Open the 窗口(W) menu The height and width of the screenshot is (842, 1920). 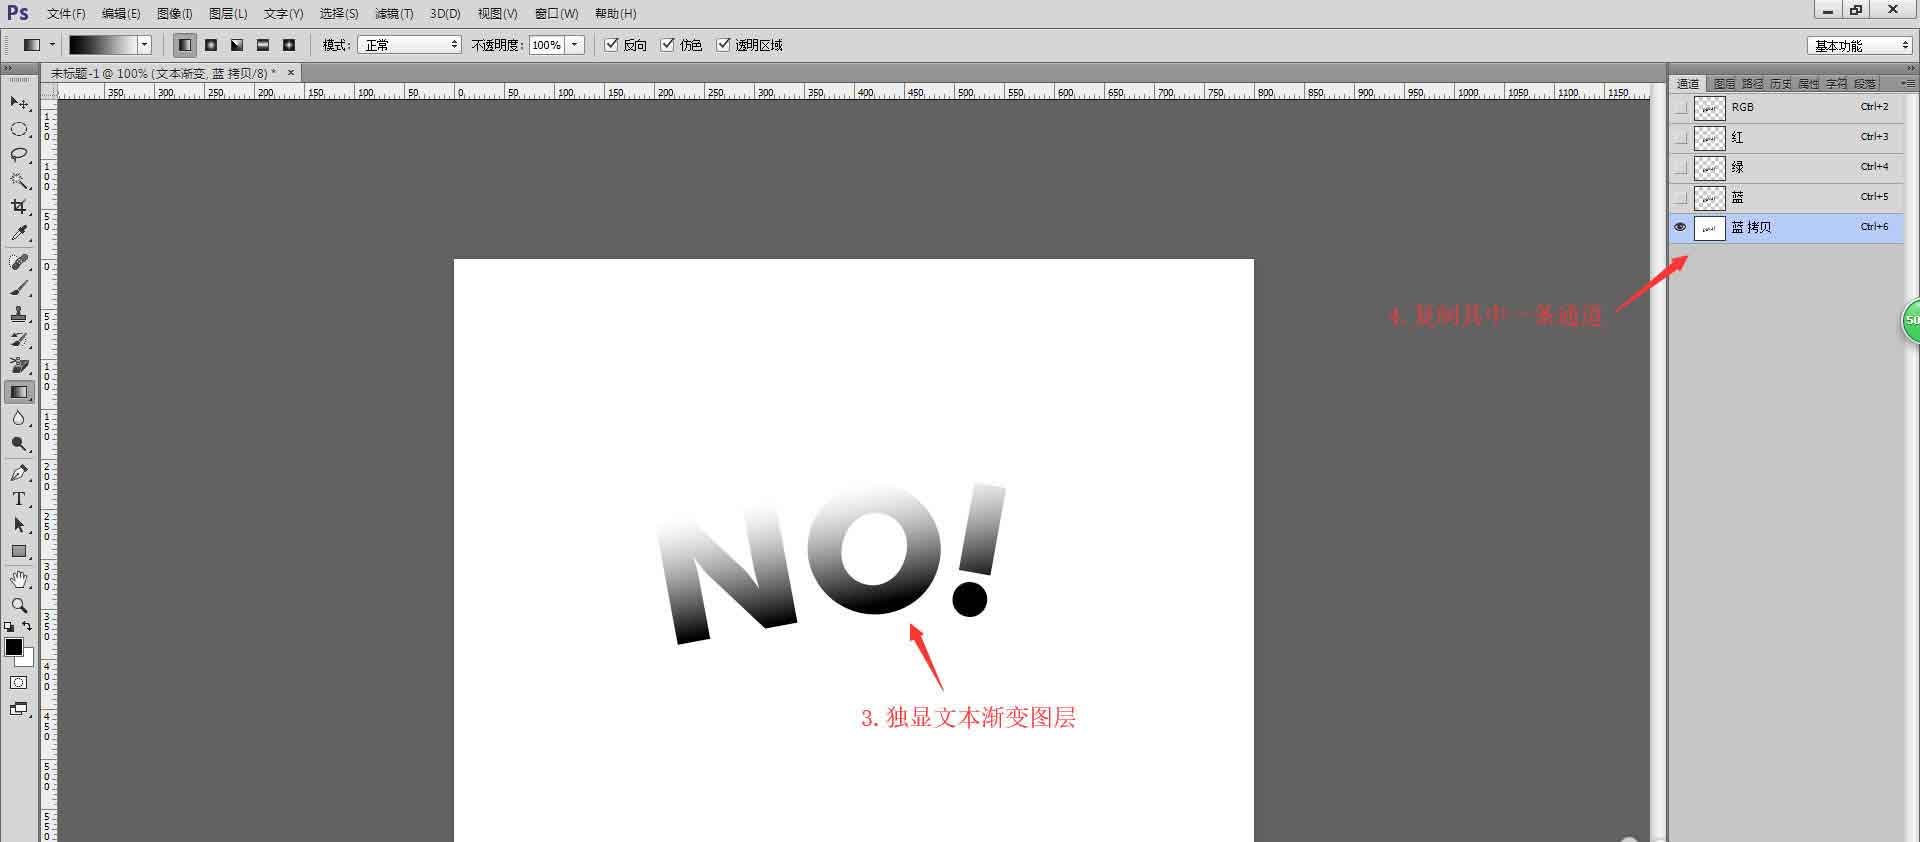click(557, 14)
